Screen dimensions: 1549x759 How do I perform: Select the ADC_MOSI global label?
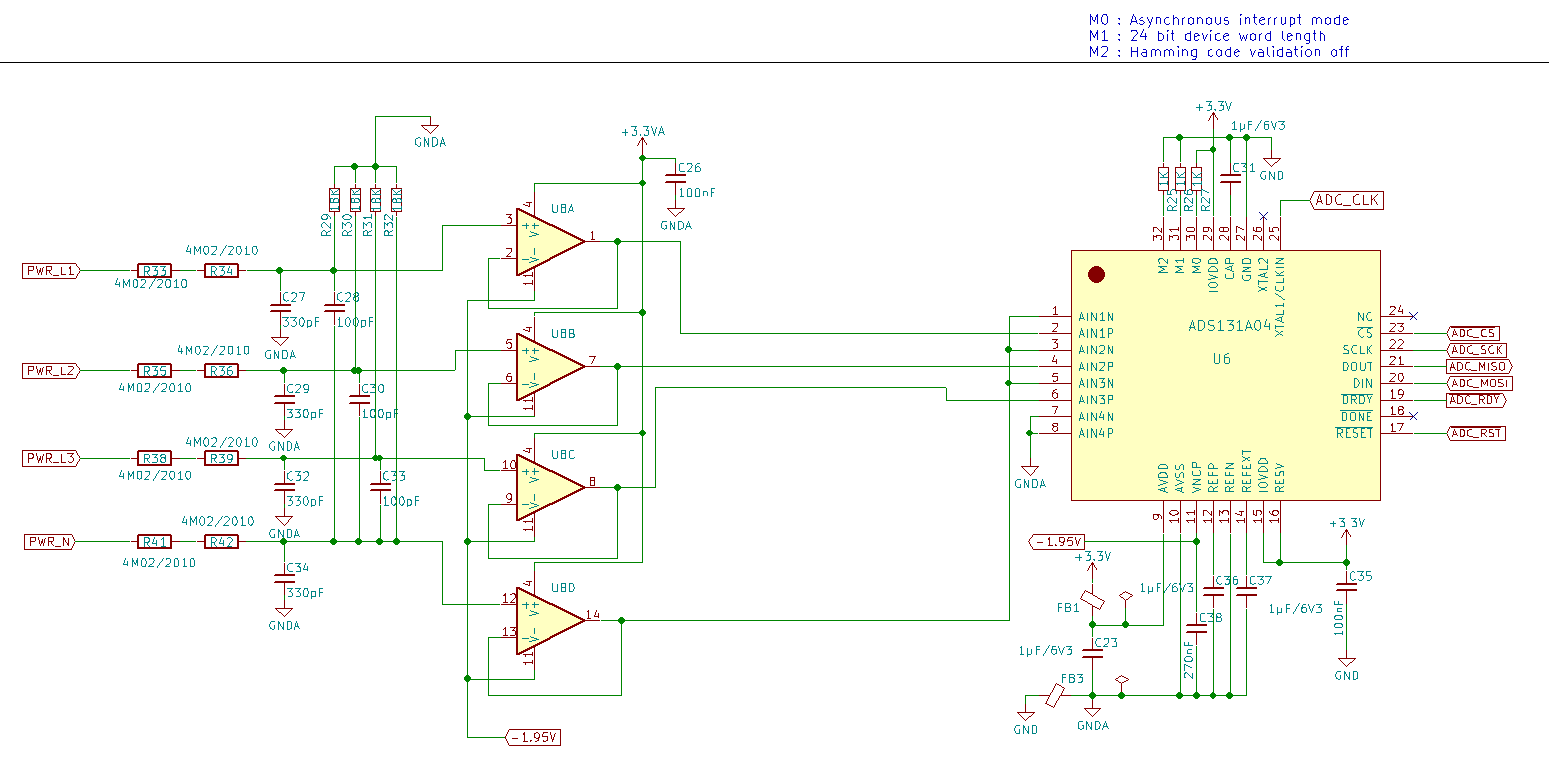coord(1480,383)
